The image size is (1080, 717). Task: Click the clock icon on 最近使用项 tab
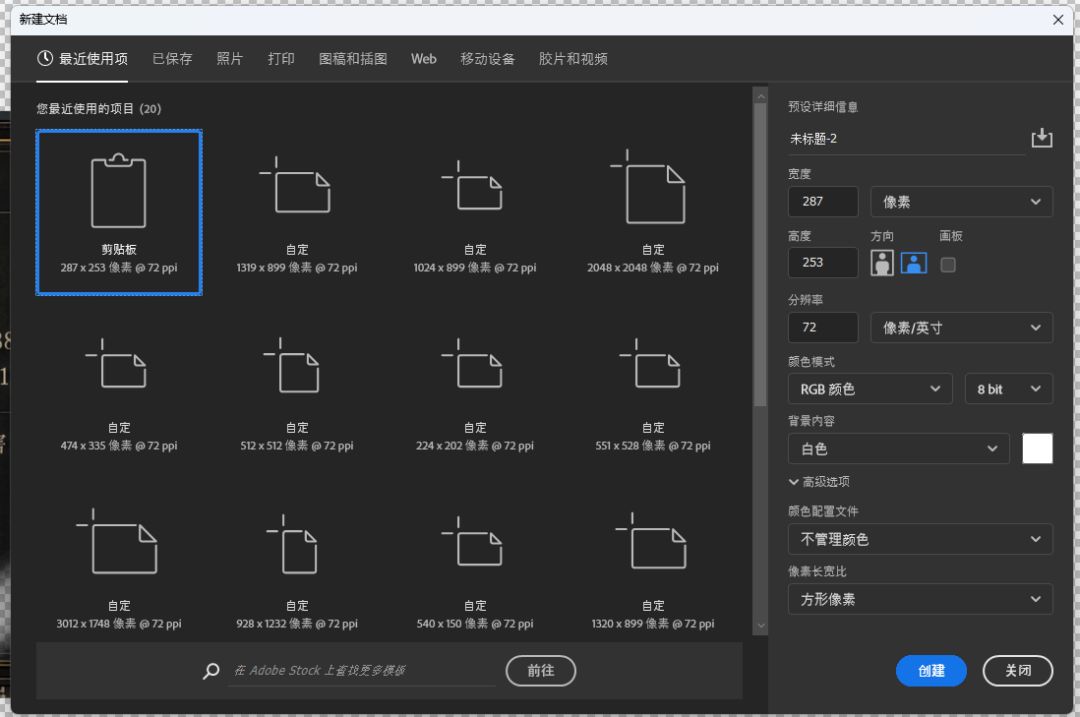[x=45, y=59]
